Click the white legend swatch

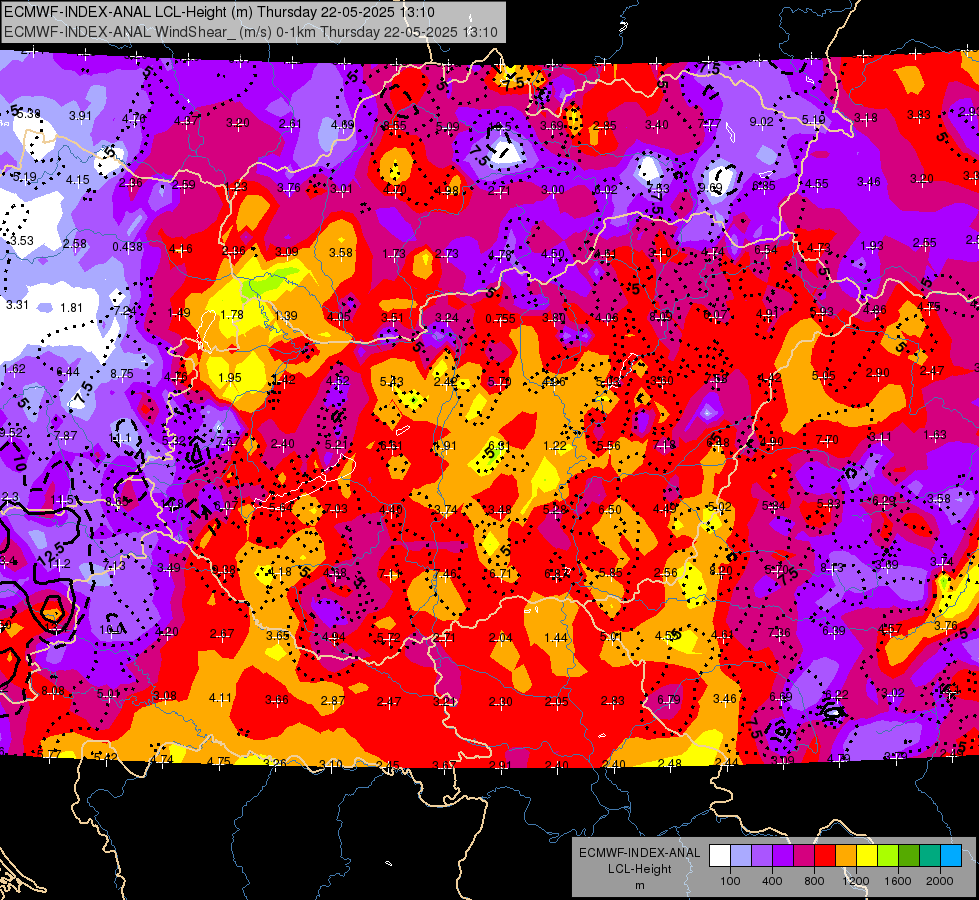(720, 856)
